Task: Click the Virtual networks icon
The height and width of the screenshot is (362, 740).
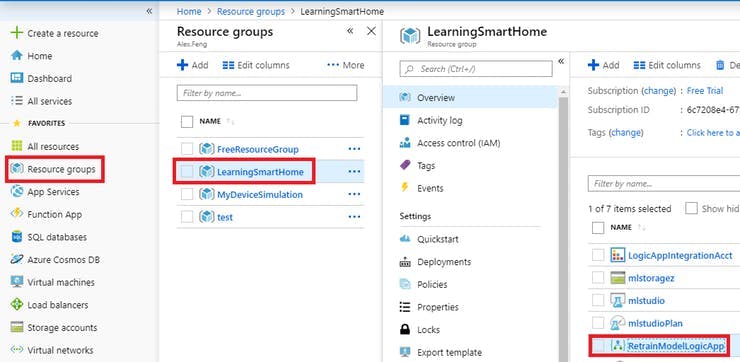Action: [17, 350]
